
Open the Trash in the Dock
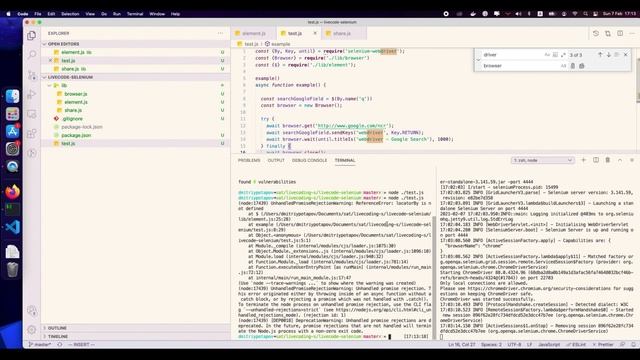point(12,270)
